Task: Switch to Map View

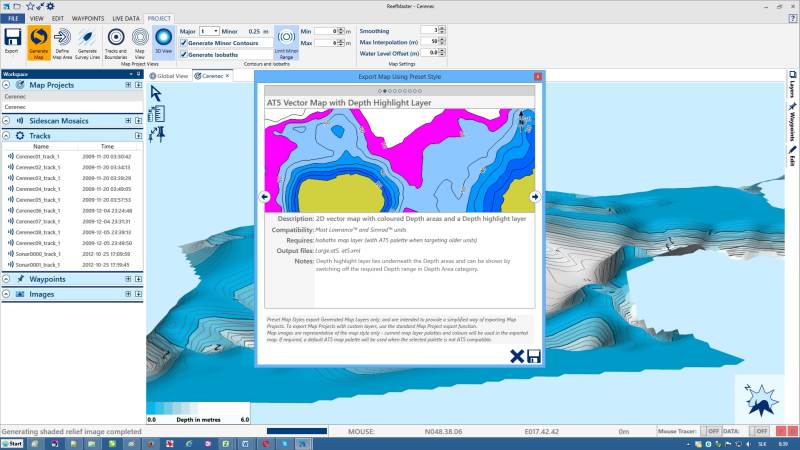Action: point(139,40)
